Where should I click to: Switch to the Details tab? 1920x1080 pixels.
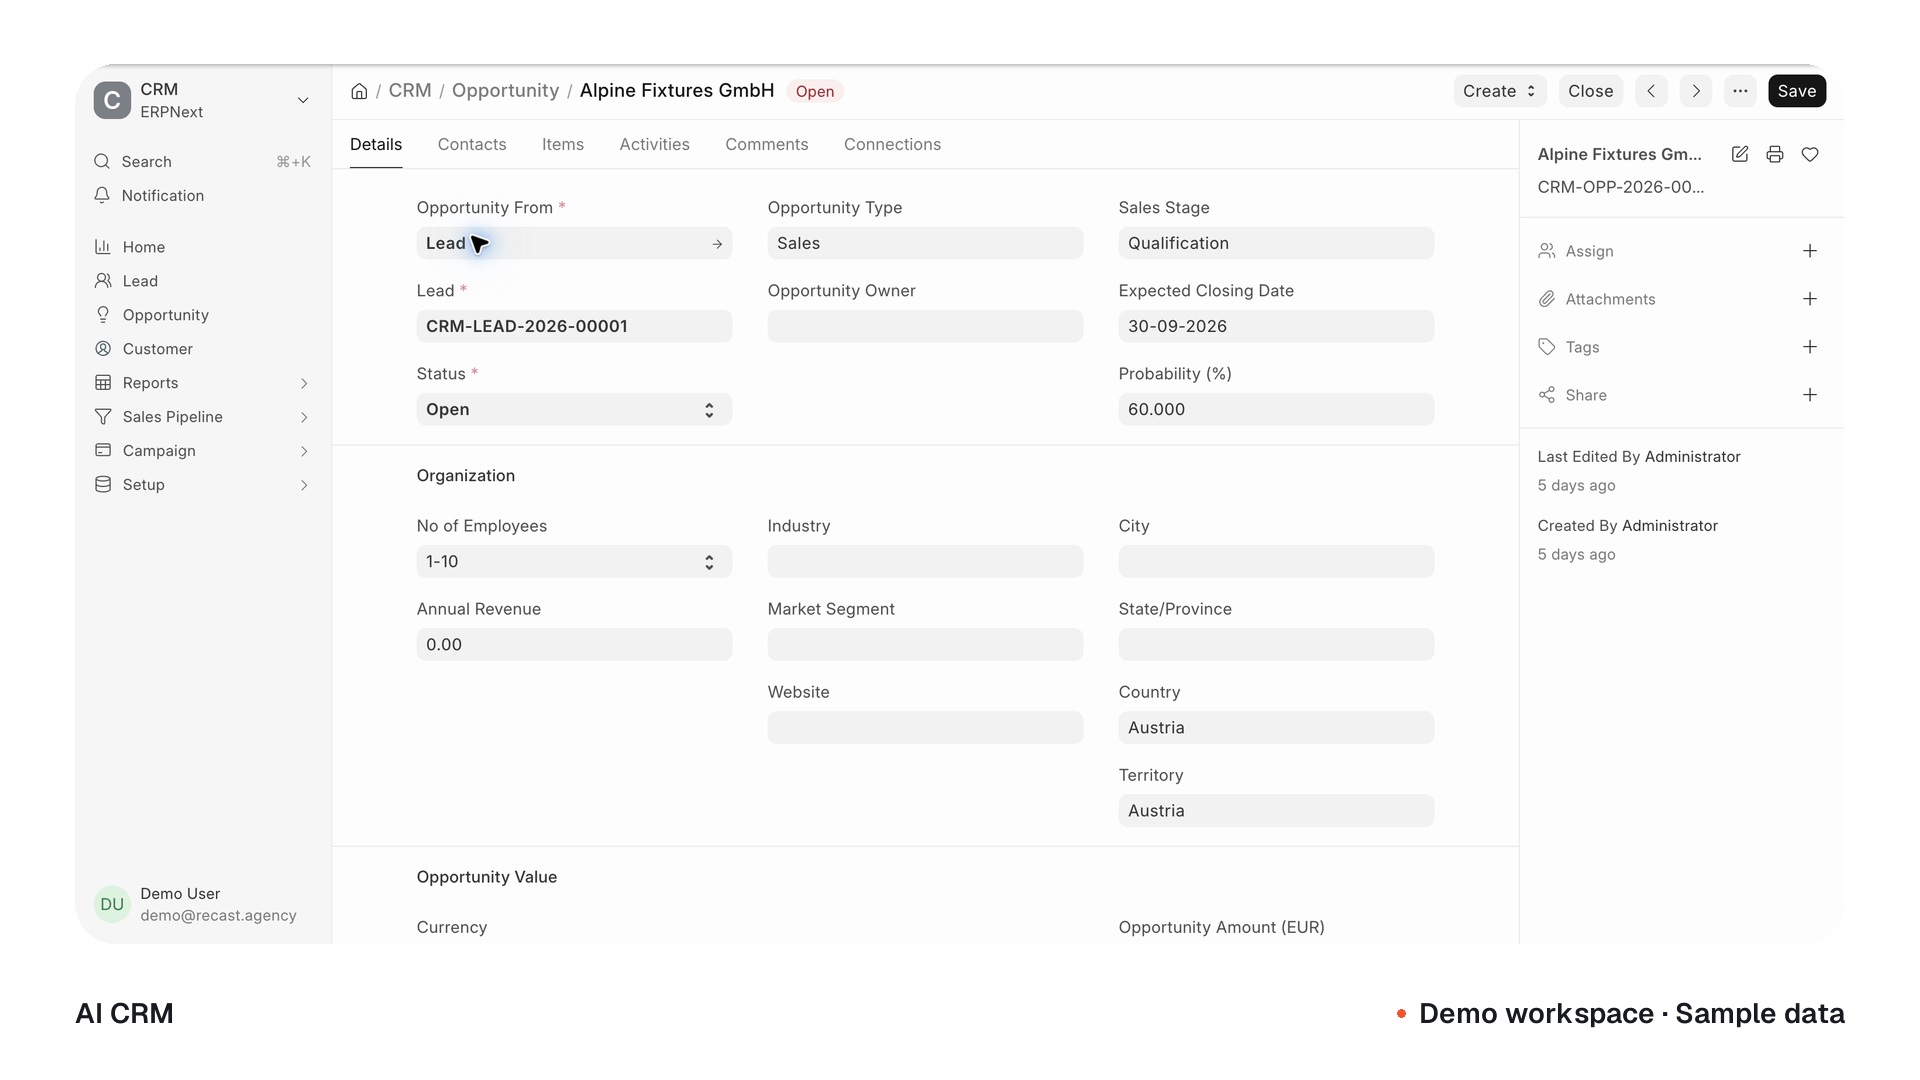pyautogui.click(x=376, y=144)
